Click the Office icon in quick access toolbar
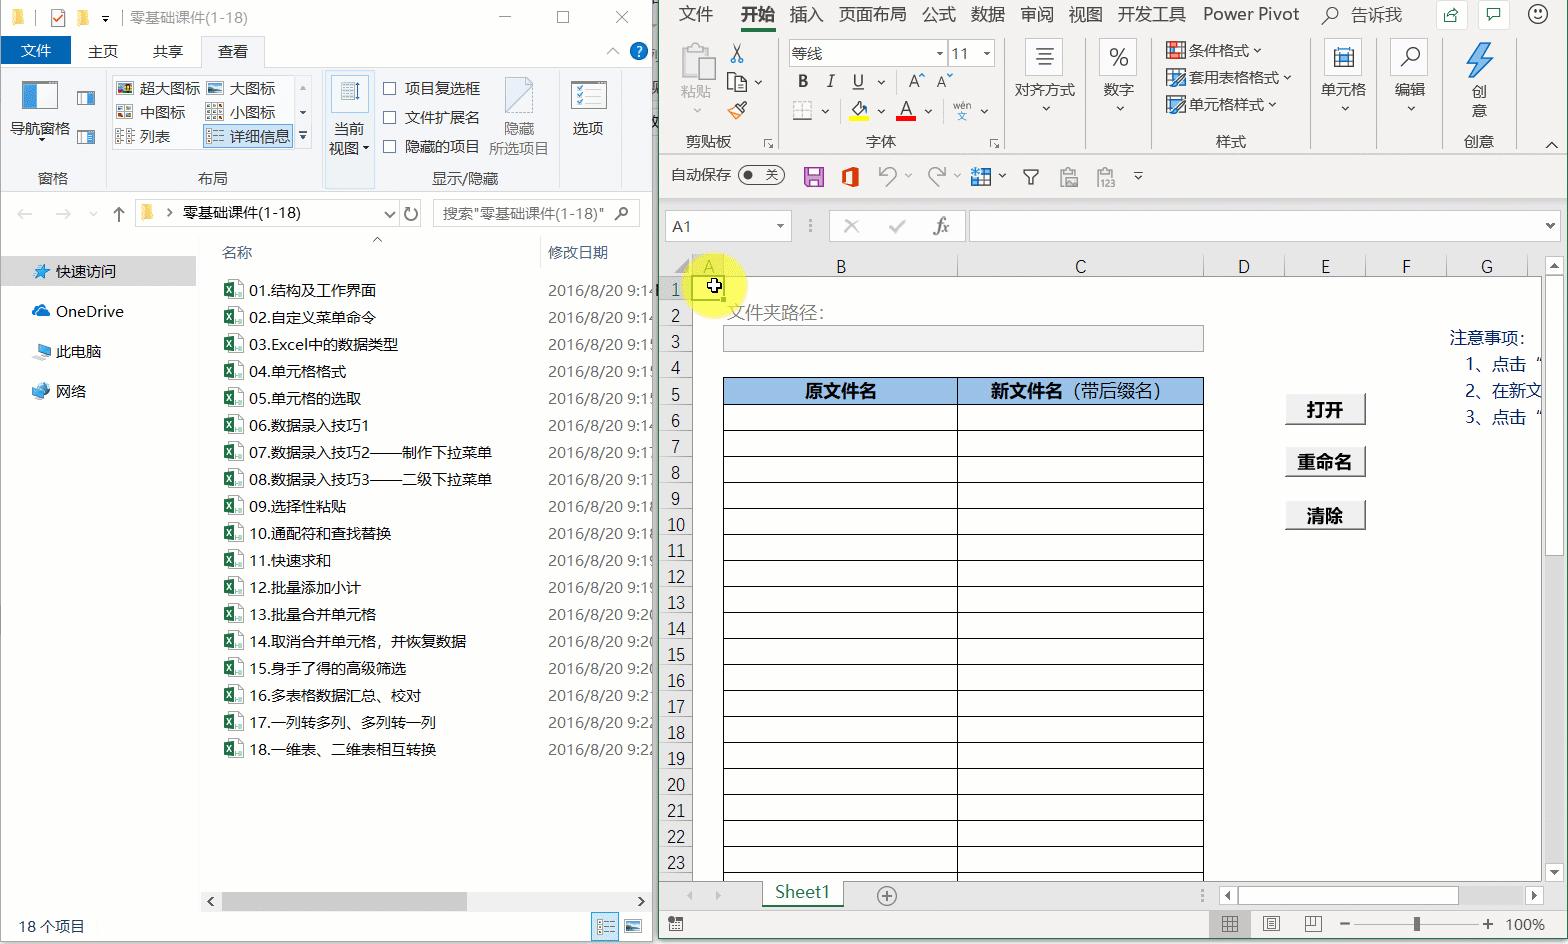This screenshot has width=1568, height=944. 850,177
